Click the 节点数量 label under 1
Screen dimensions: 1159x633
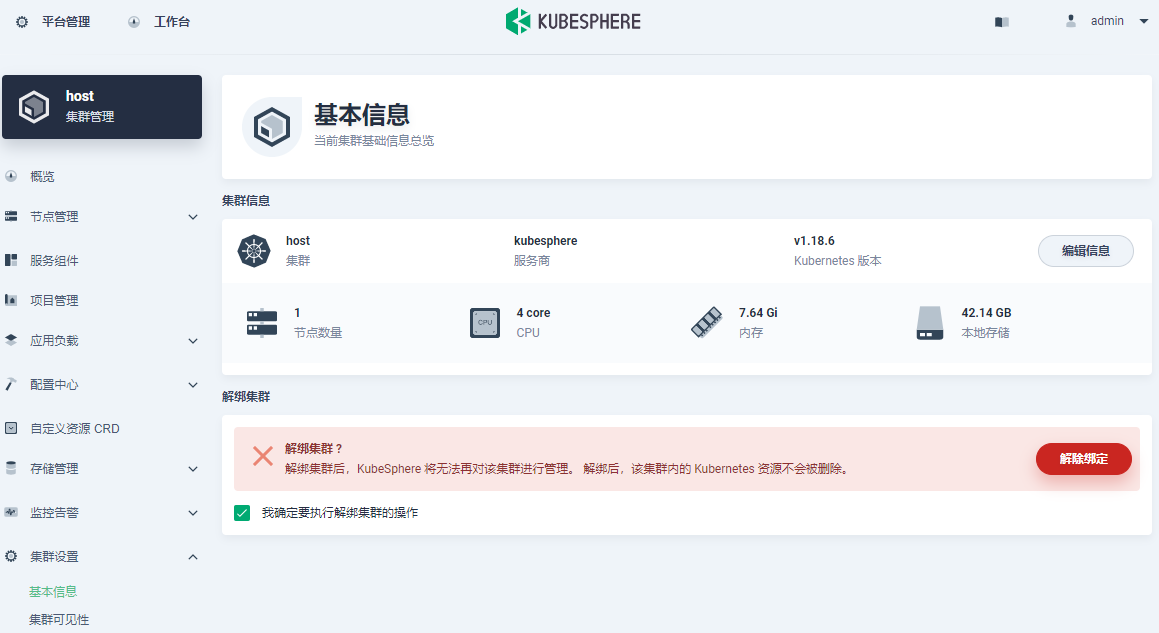pyautogui.click(x=319, y=333)
